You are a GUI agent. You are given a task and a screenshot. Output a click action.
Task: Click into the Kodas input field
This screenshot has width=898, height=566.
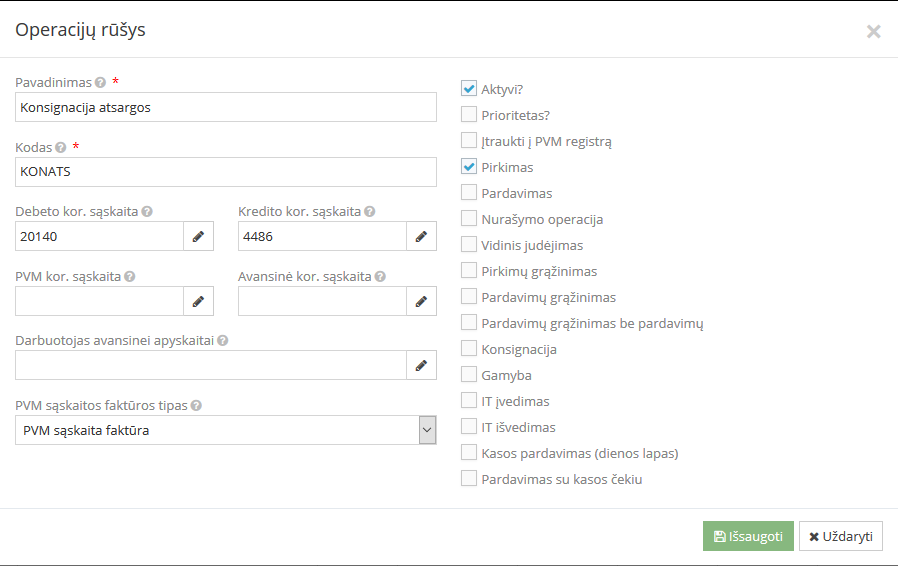tap(226, 172)
